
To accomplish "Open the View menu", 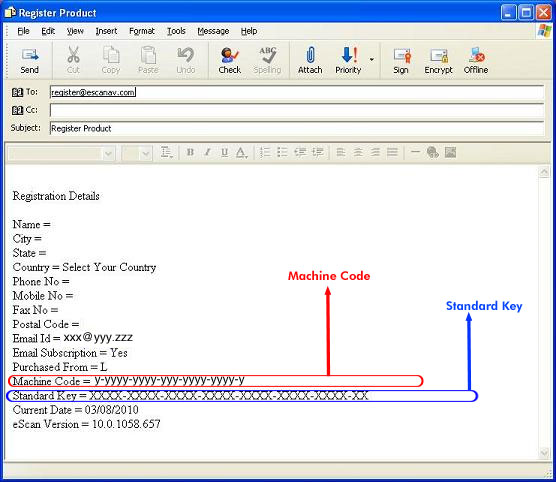I will point(75,31).
